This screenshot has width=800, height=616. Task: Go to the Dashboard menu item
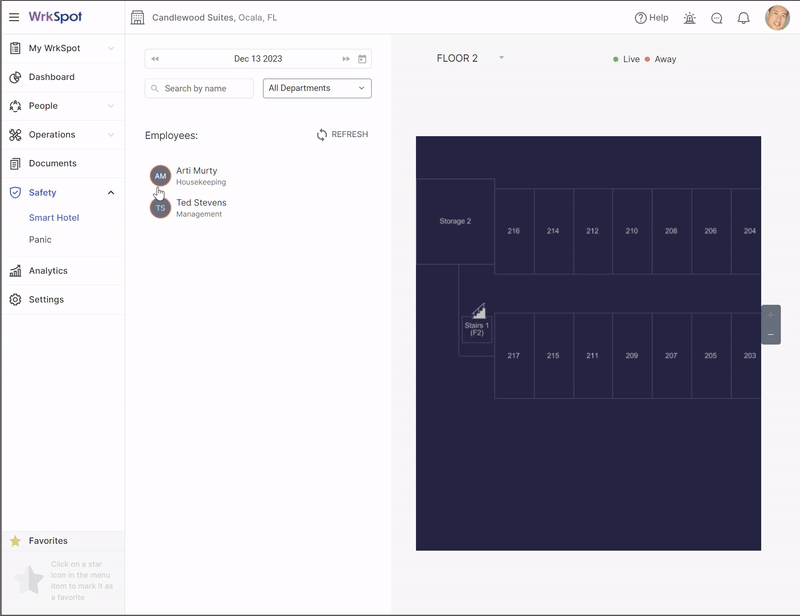point(51,77)
